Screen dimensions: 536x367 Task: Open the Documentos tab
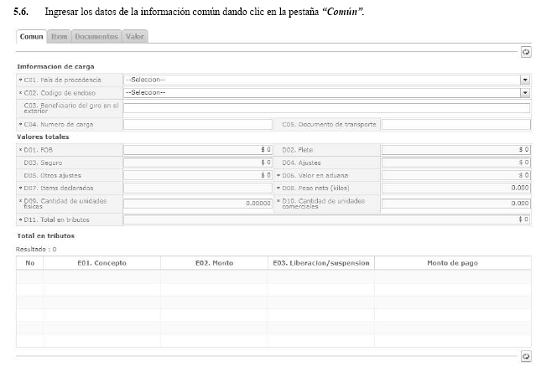click(x=96, y=36)
